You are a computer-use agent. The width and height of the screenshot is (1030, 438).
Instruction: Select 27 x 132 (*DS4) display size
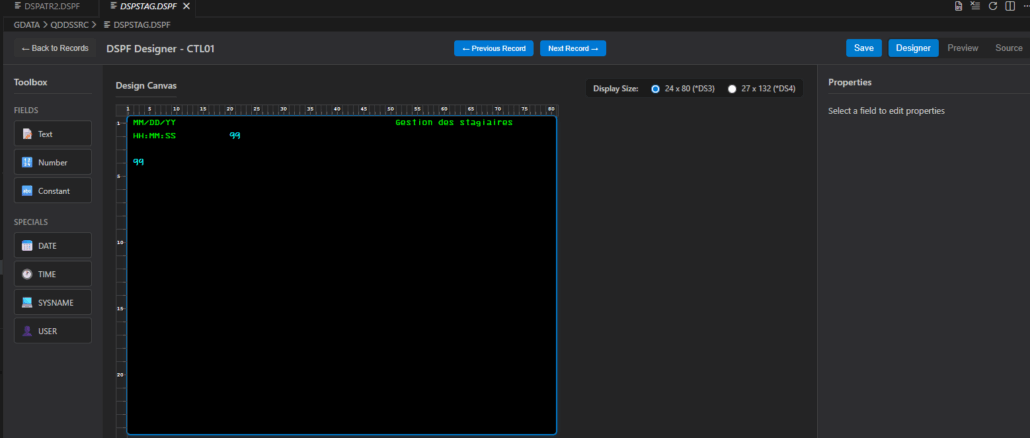732,89
